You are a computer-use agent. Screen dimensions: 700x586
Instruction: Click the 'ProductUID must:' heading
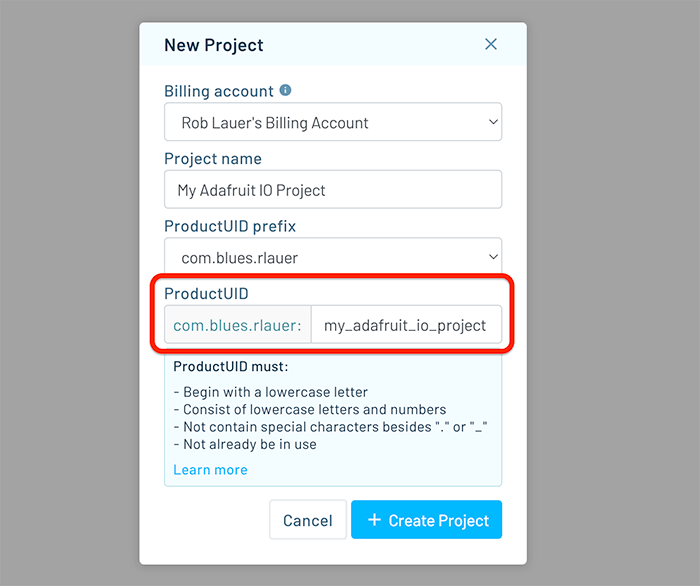(x=230, y=366)
